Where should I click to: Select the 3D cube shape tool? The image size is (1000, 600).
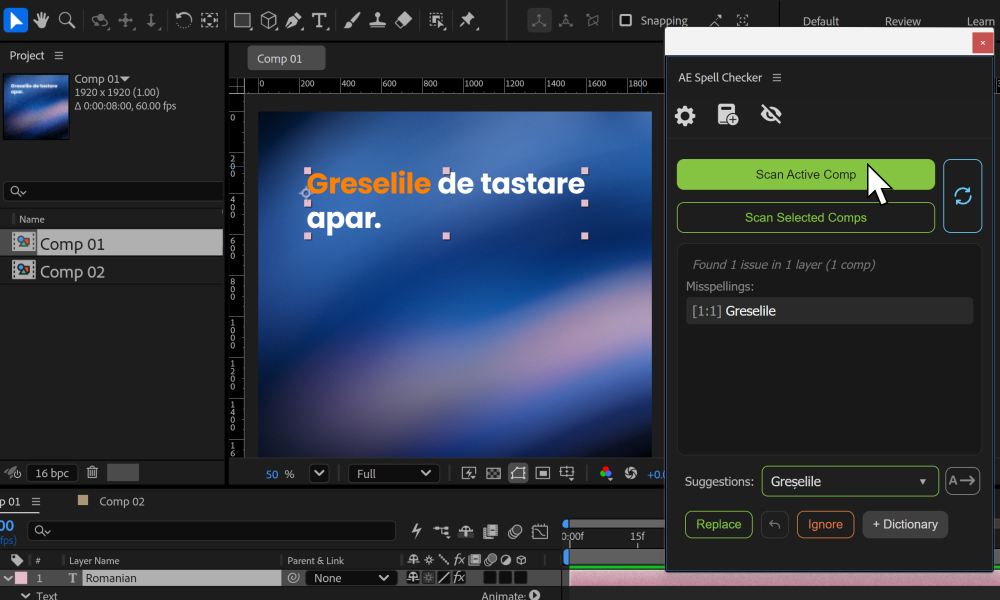tap(269, 21)
